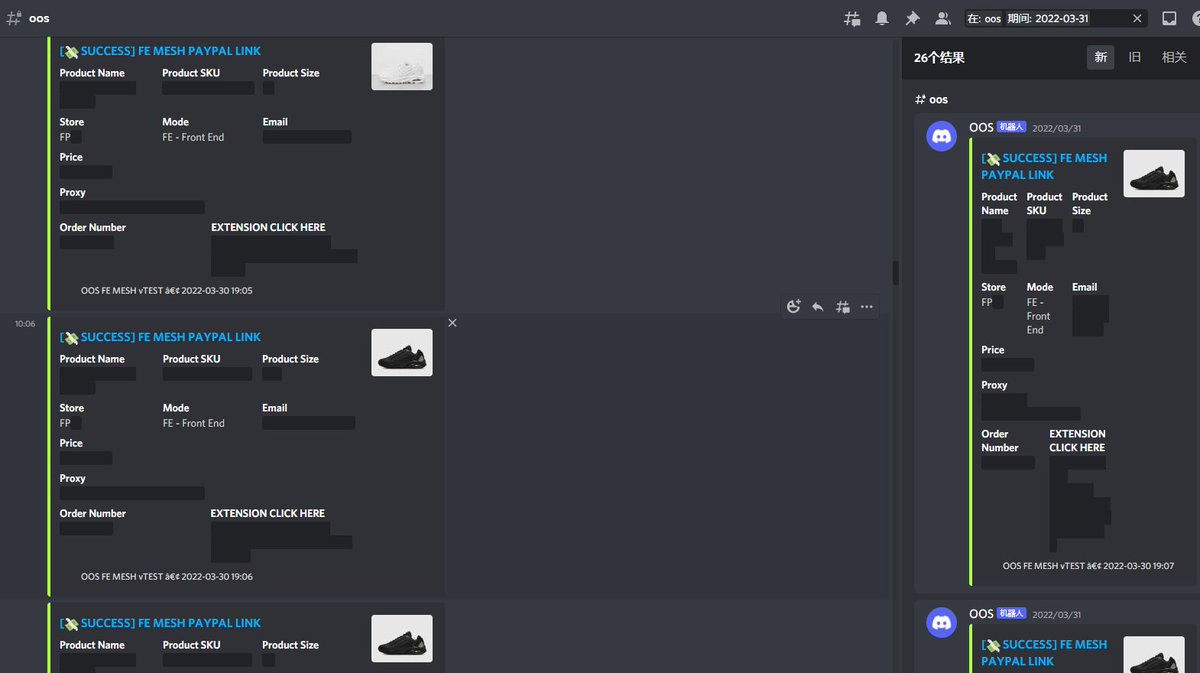Image resolution: width=1200 pixels, height=673 pixels.
Task: Open first search result's SUCCESS FE MESH link
Action: coord(1044,166)
